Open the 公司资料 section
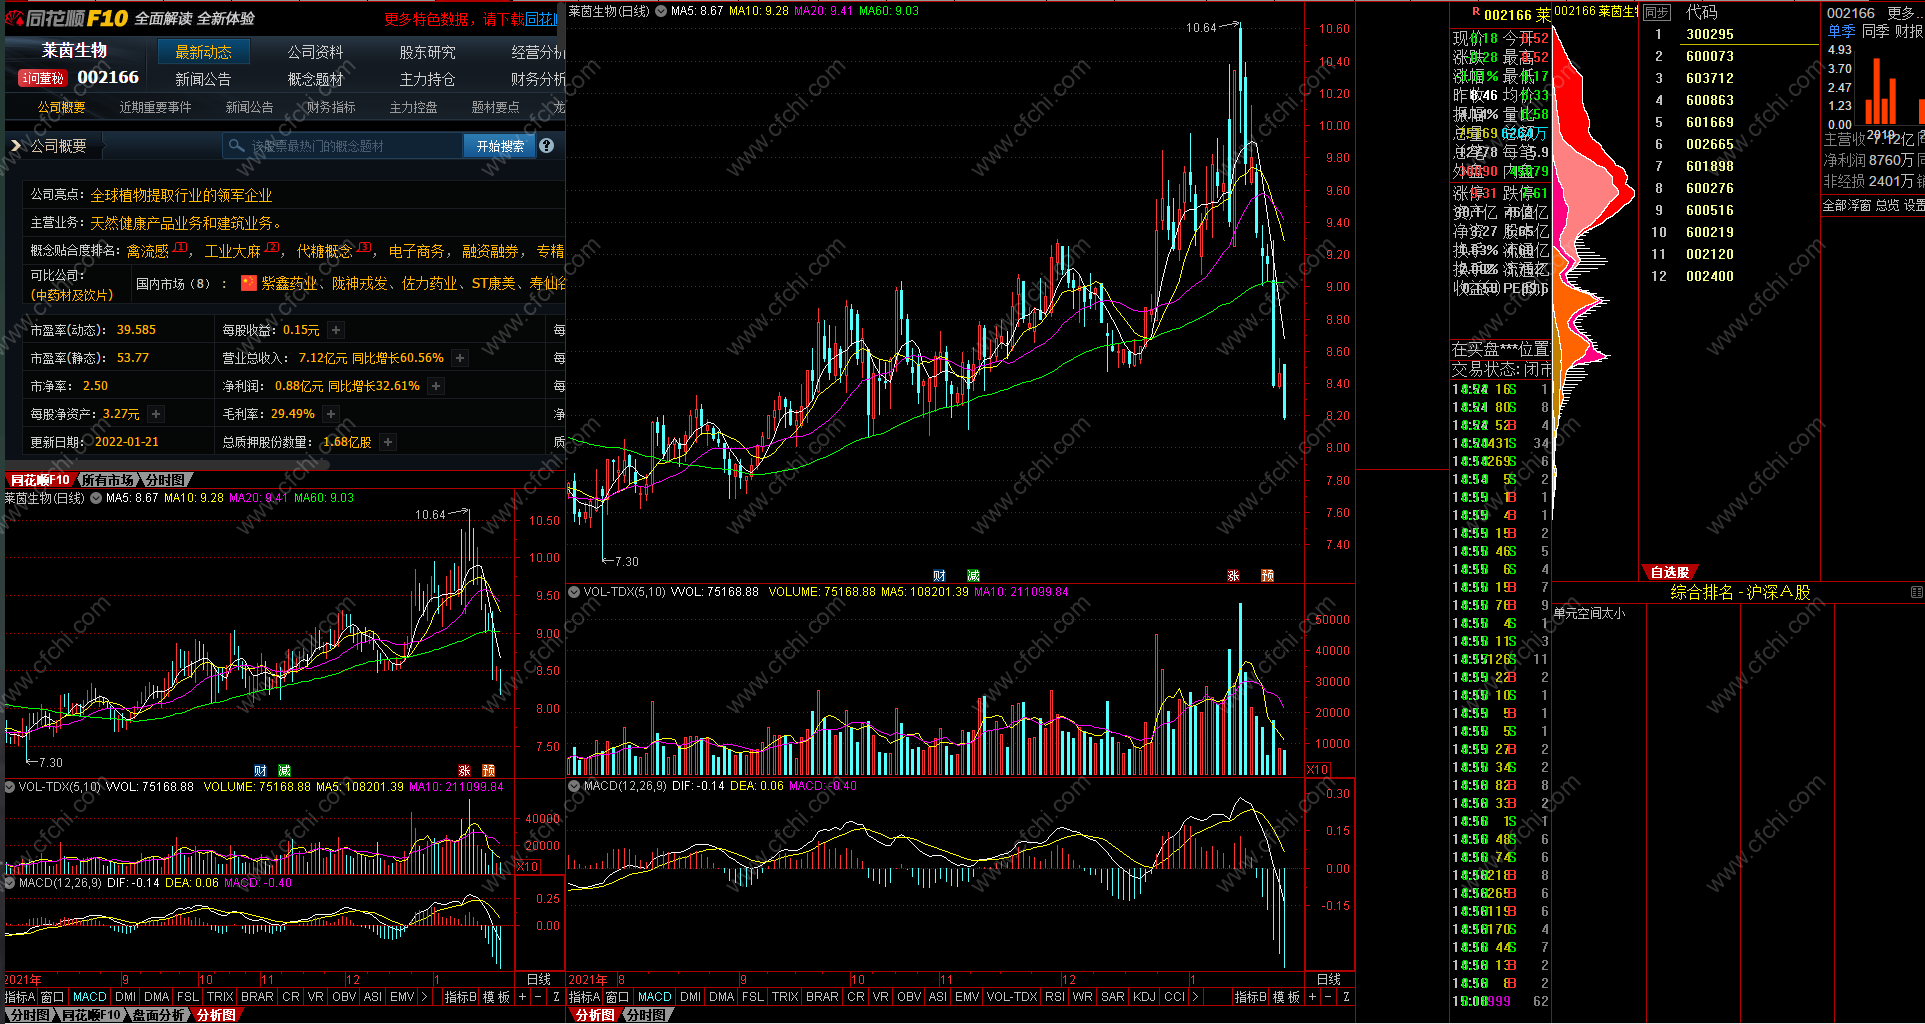1925x1024 pixels. point(315,52)
